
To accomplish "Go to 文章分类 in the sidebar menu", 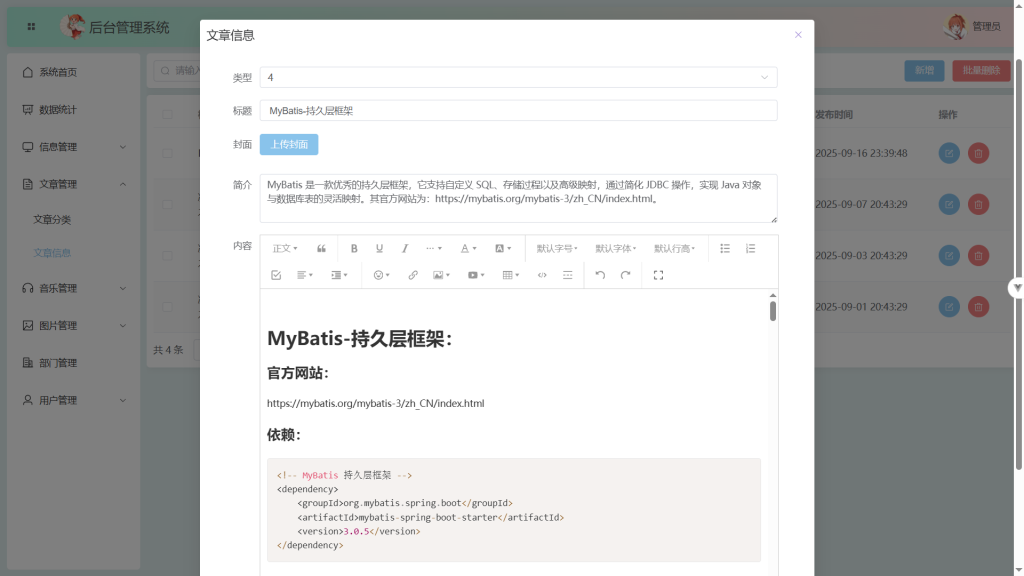I will coord(52,219).
